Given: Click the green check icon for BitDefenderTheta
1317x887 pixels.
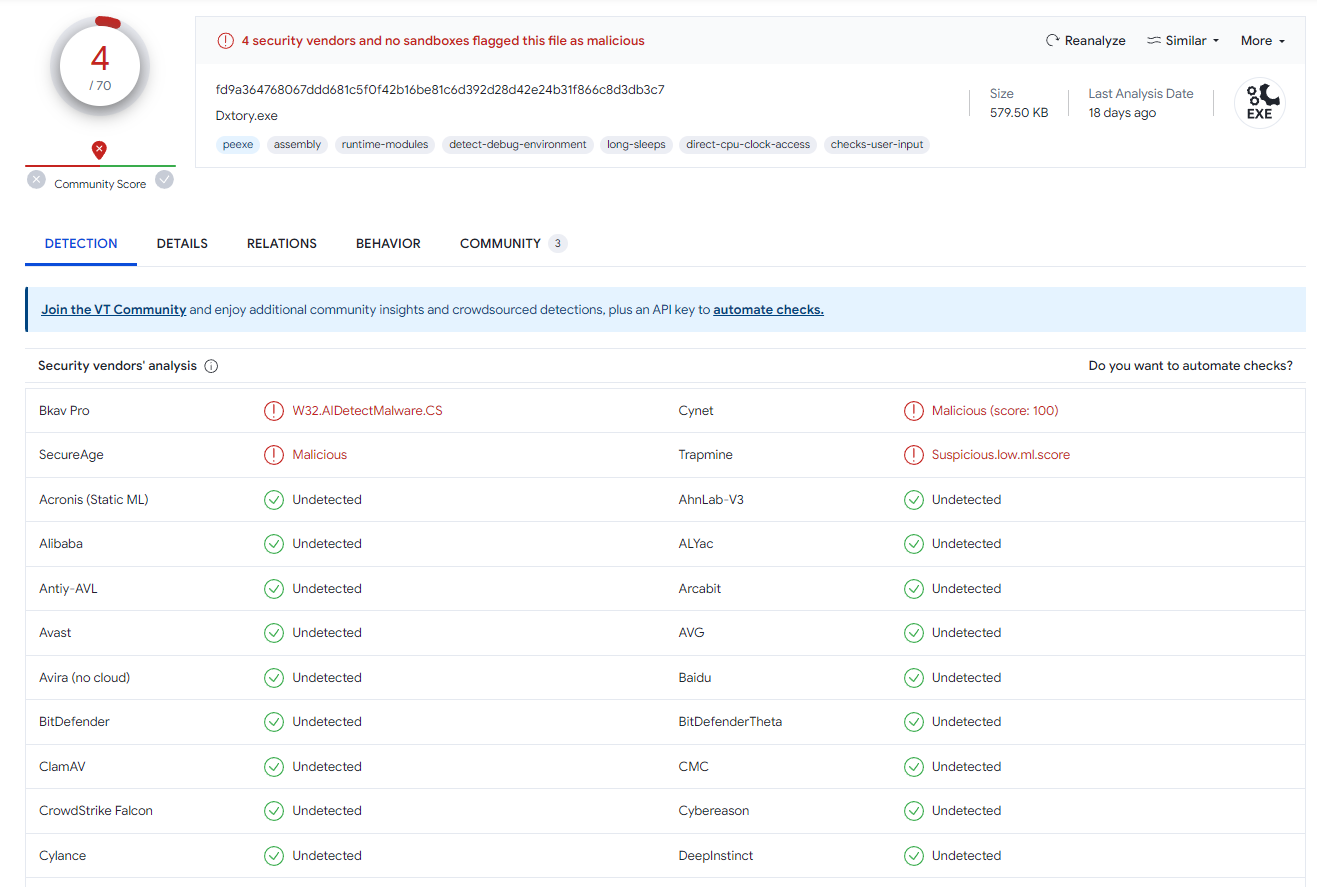Looking at the screenshot, I should [913, 722].
